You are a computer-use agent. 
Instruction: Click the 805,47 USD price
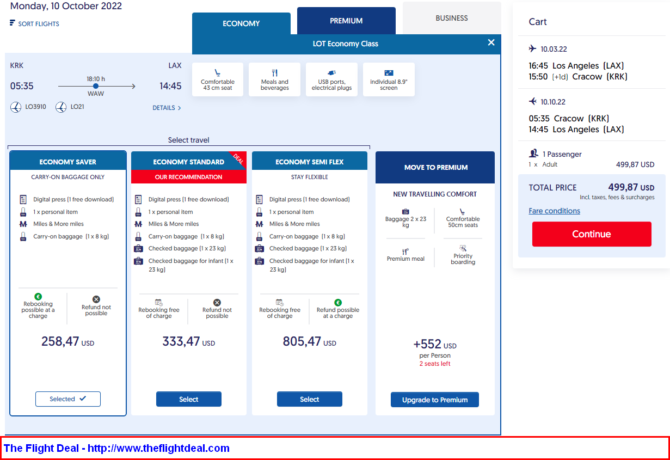coord(309,341)
